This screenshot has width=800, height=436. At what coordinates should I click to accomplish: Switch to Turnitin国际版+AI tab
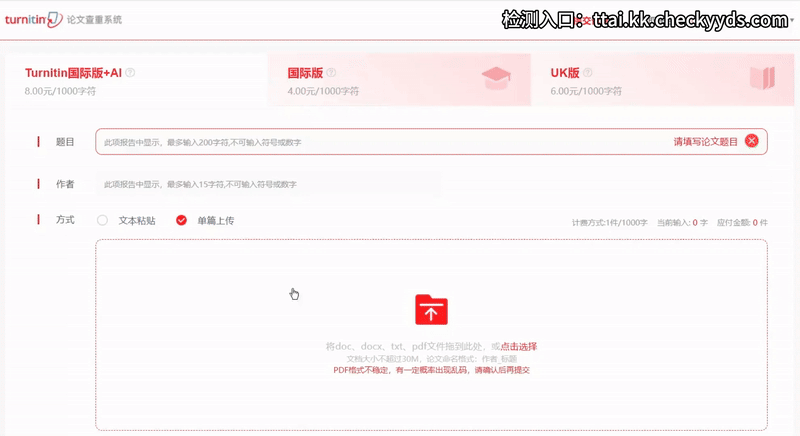click(75, 73)
